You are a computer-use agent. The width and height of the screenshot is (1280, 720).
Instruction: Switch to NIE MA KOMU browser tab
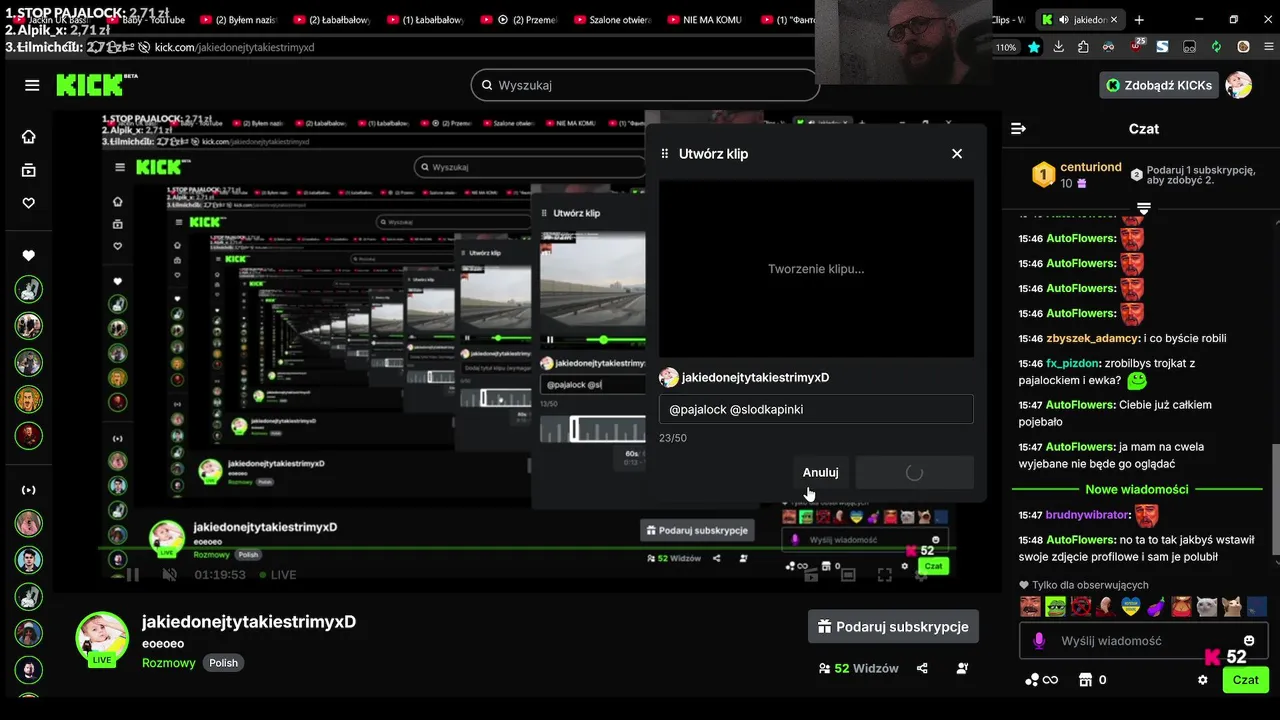707,20
